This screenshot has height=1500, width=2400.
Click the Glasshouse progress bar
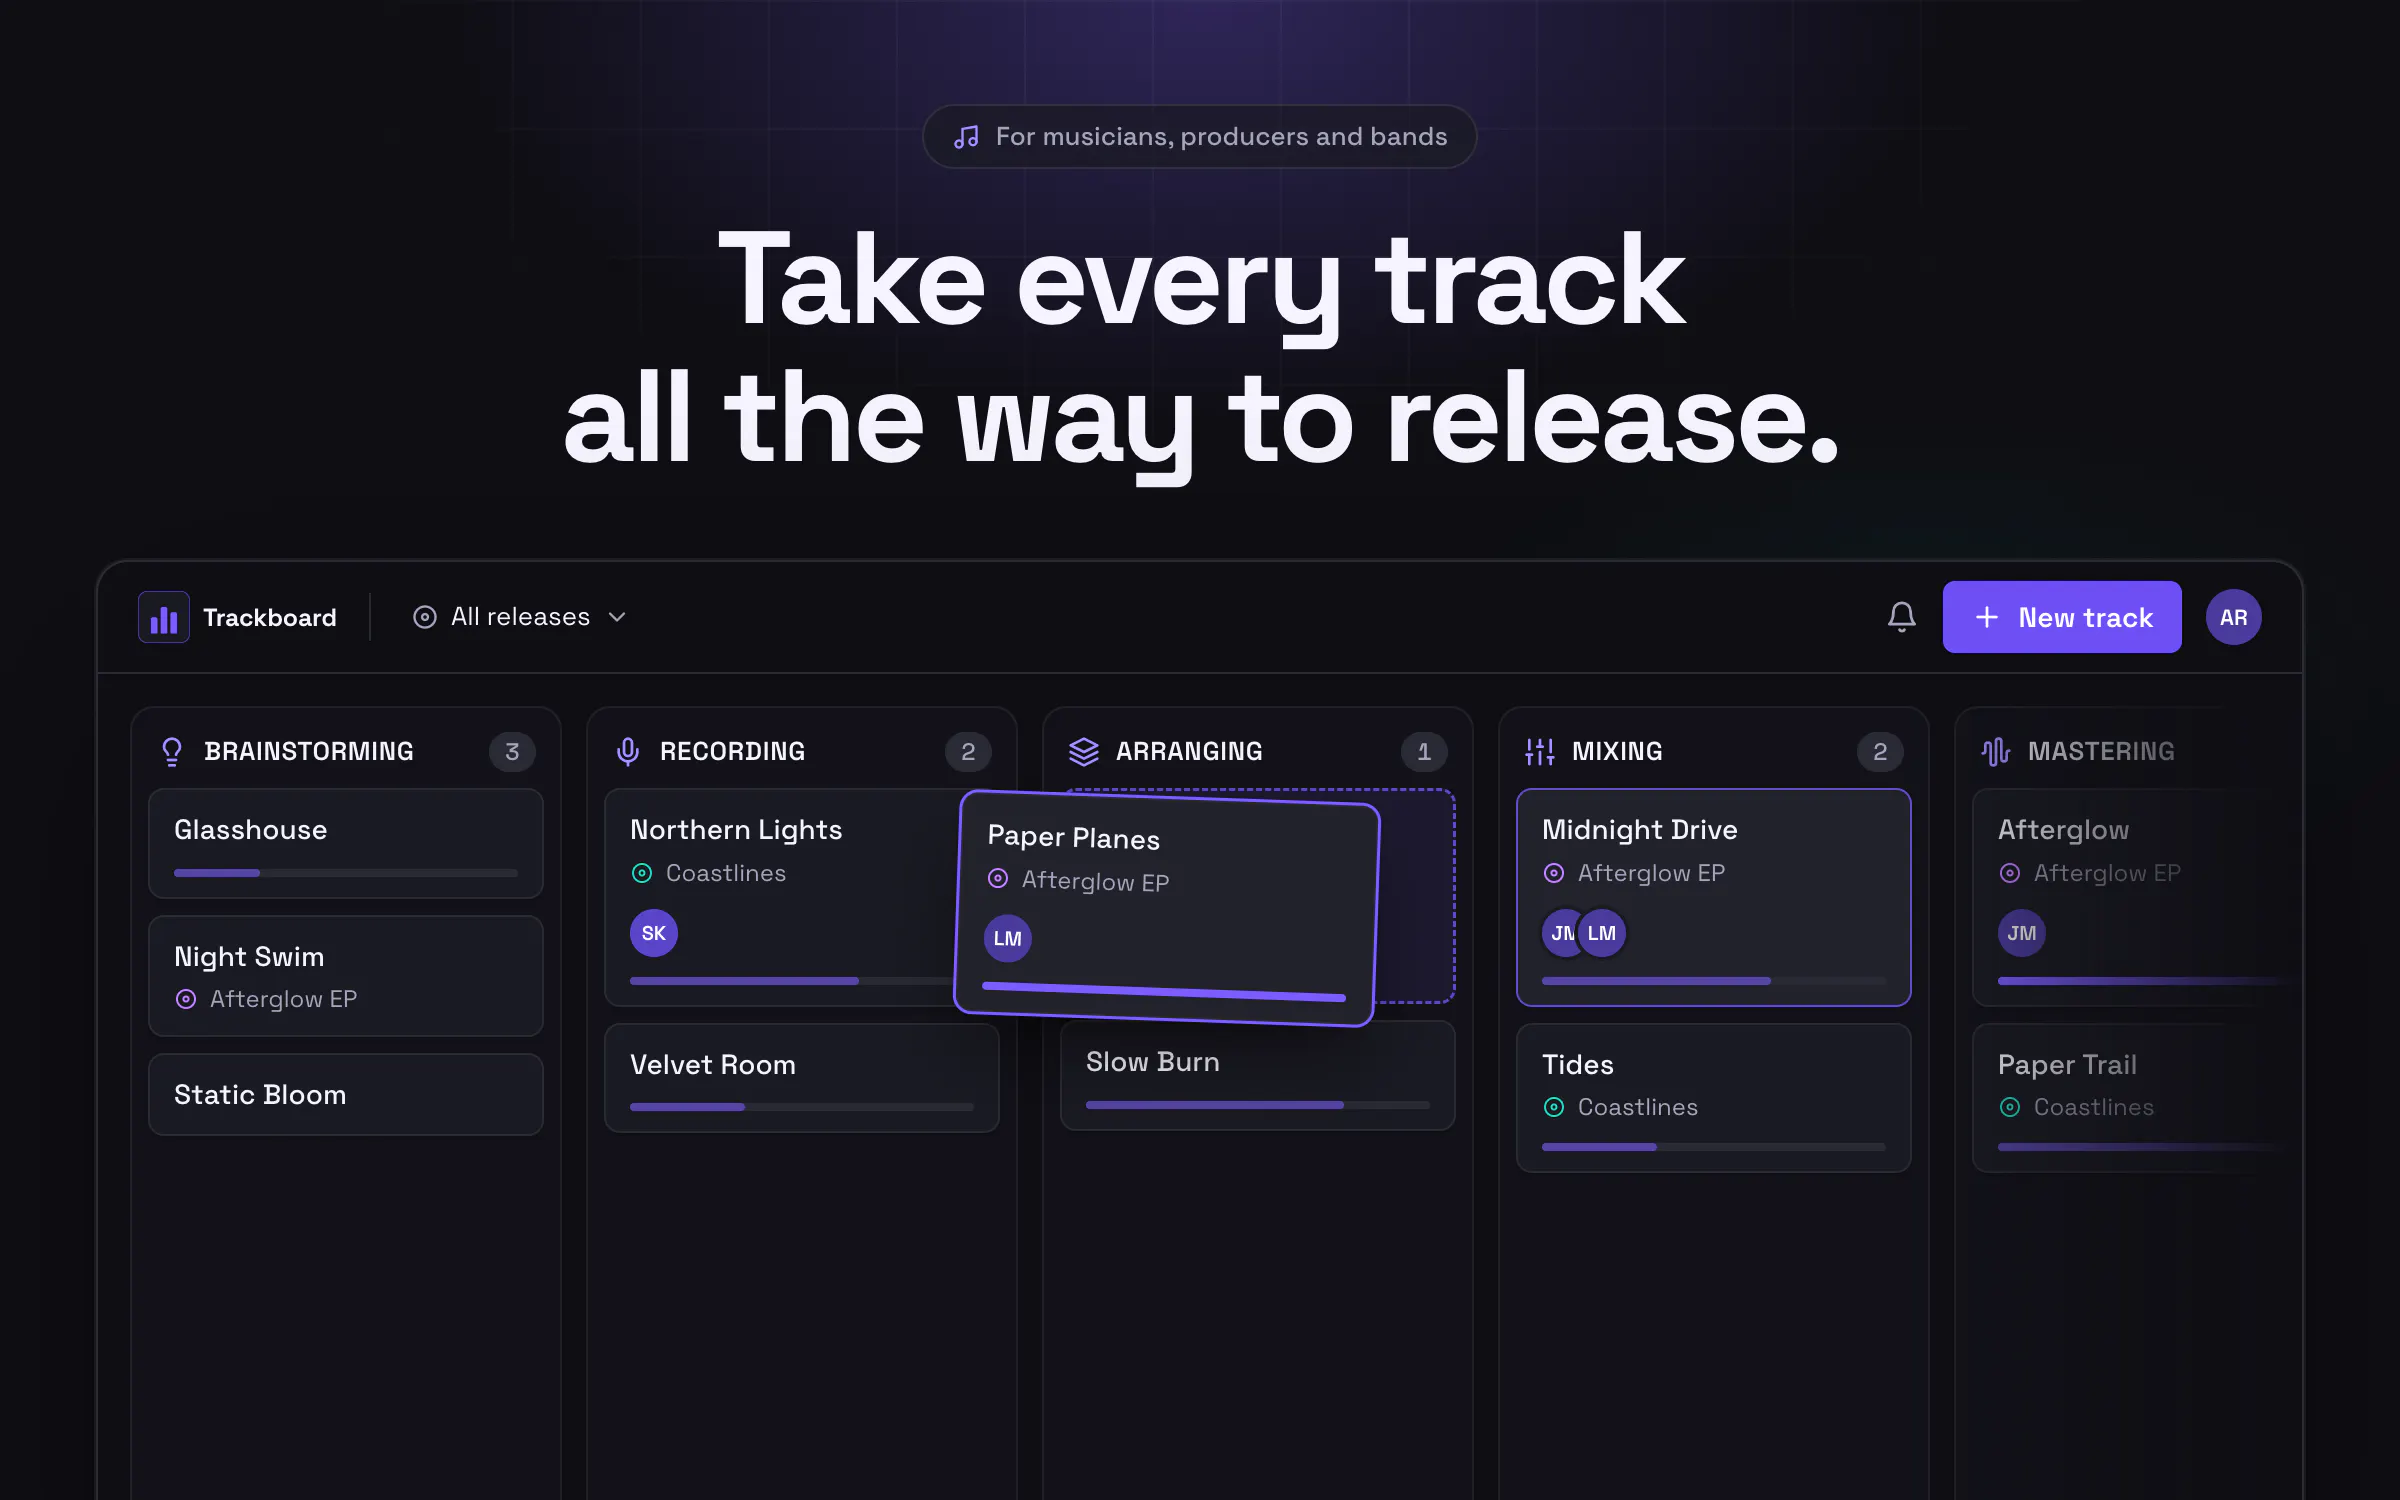[346, 873]
